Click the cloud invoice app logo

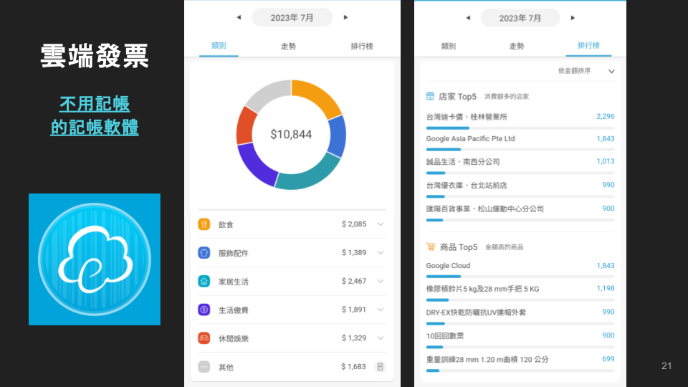[x=95, y=259]
